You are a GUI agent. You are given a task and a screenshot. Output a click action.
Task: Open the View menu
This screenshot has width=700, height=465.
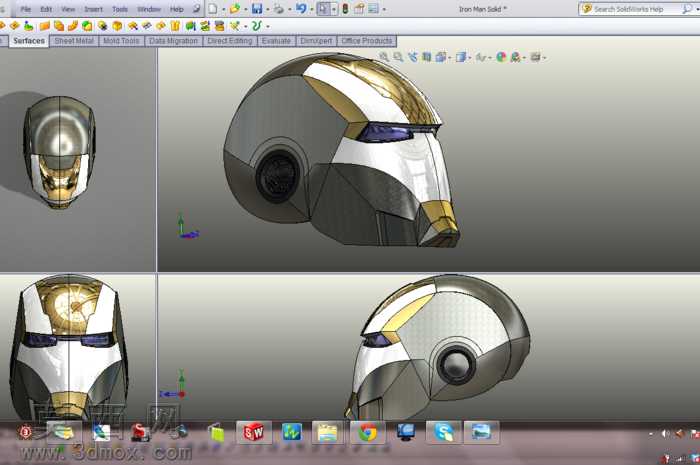tap(68, 9)
